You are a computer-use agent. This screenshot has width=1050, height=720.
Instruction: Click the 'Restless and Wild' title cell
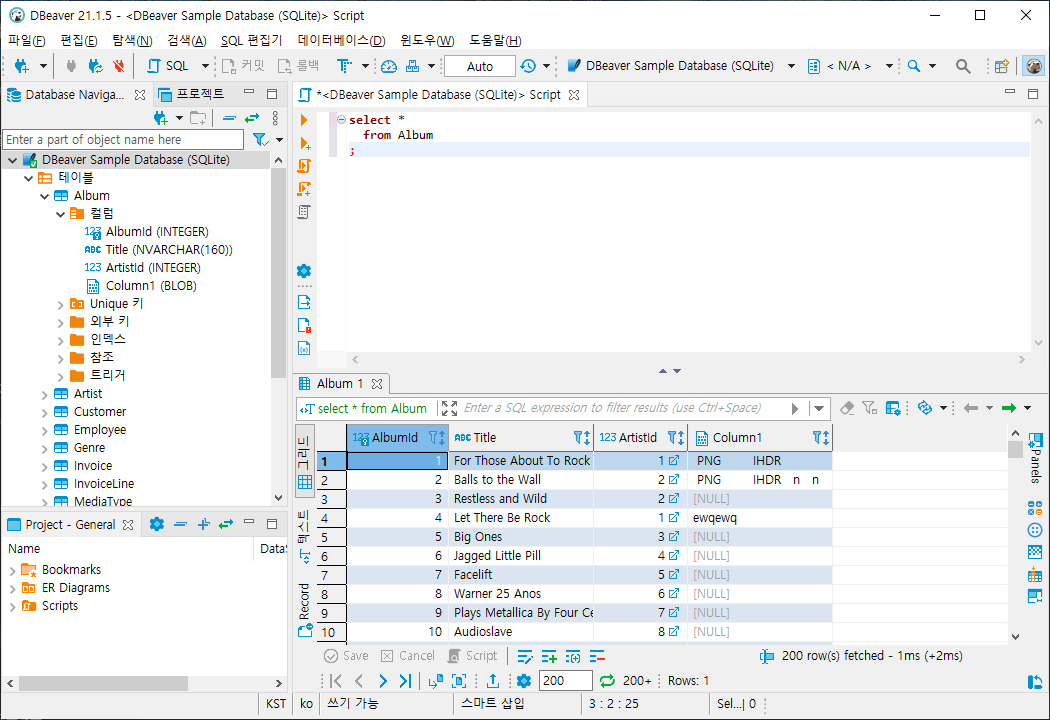521,499
